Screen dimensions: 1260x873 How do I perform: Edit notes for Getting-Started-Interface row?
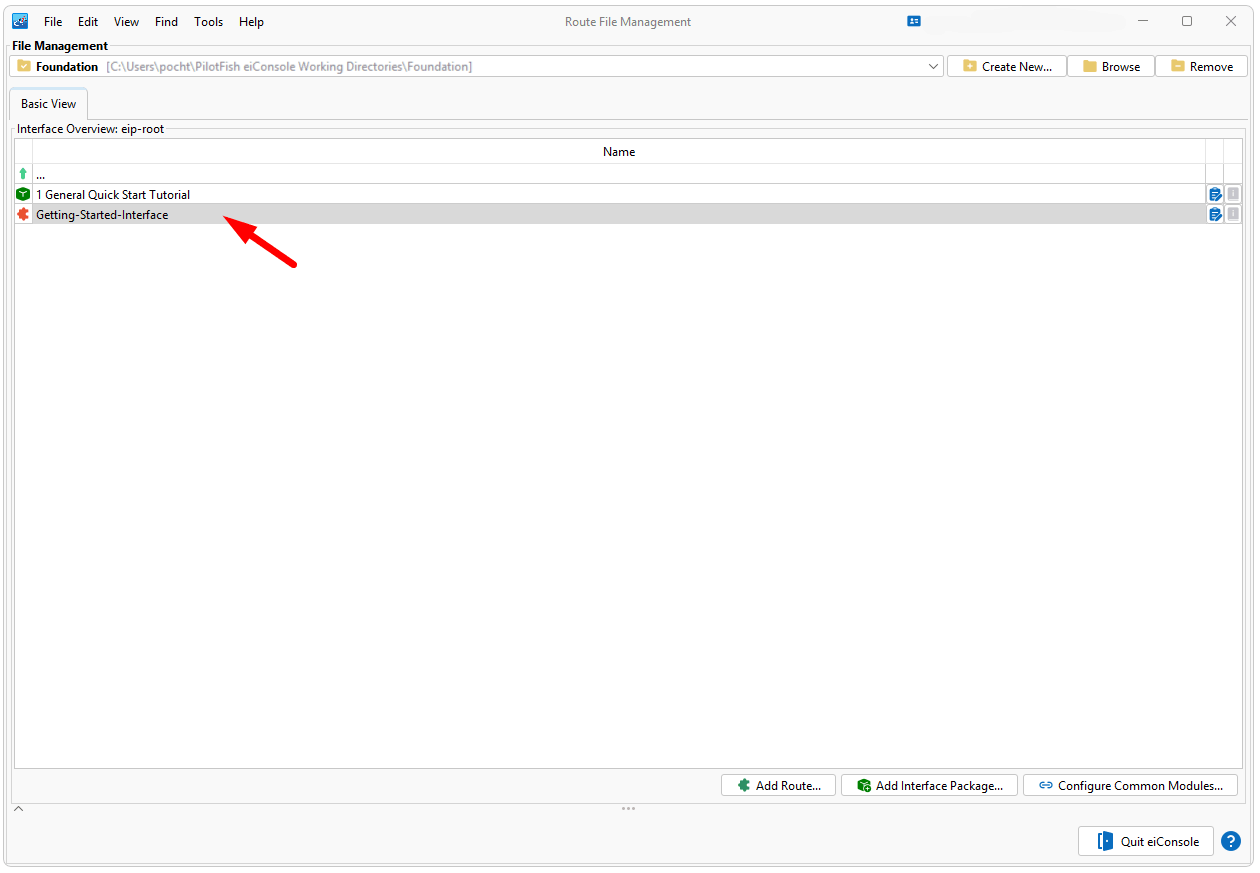click(1215, 214)
